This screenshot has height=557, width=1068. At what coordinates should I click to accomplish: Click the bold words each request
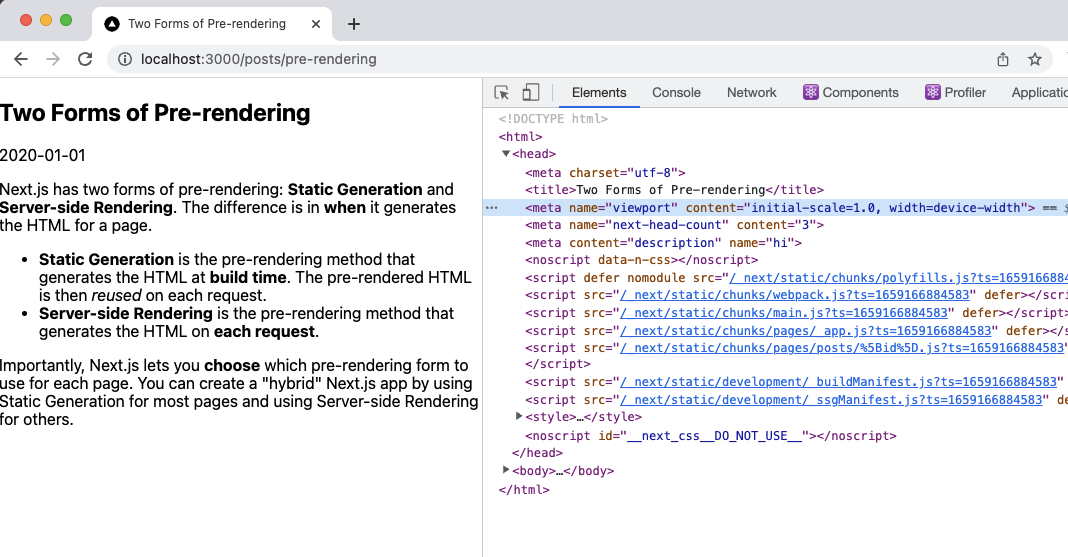(x=264, y=332)
